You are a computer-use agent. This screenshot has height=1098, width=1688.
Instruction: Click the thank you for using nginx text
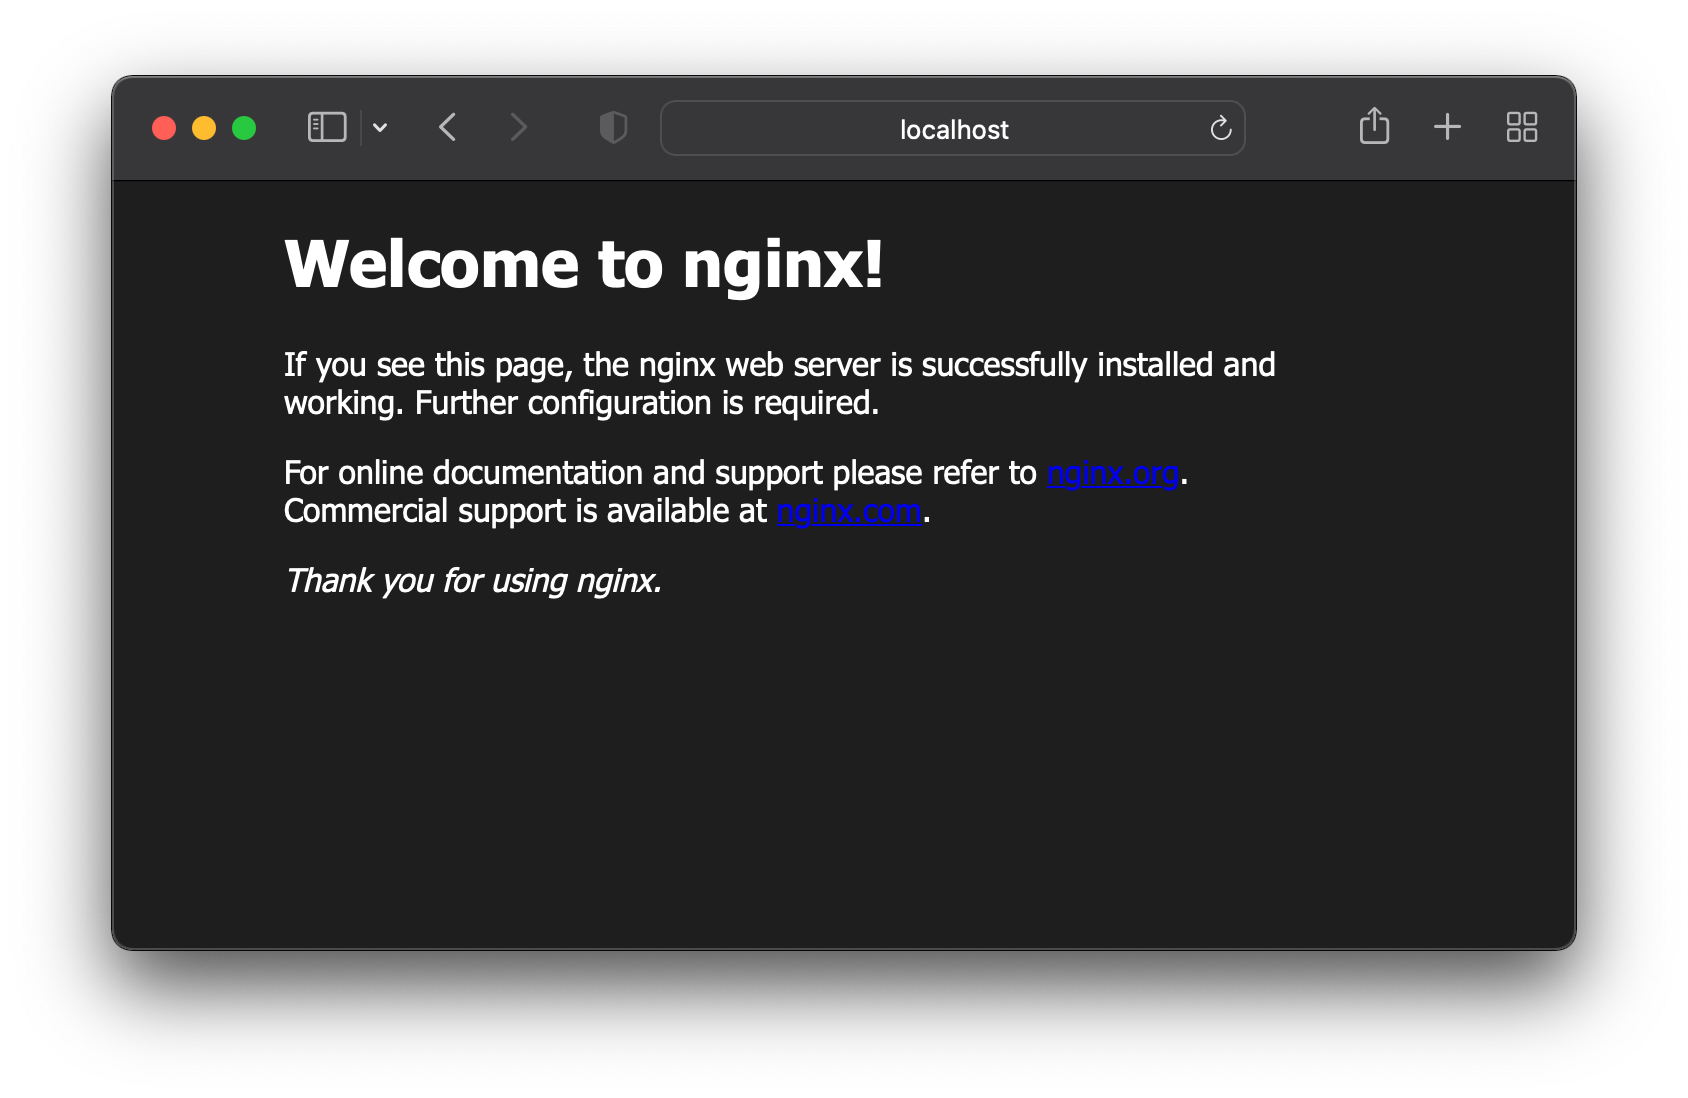pyautogui.click(x=472, y=580)
